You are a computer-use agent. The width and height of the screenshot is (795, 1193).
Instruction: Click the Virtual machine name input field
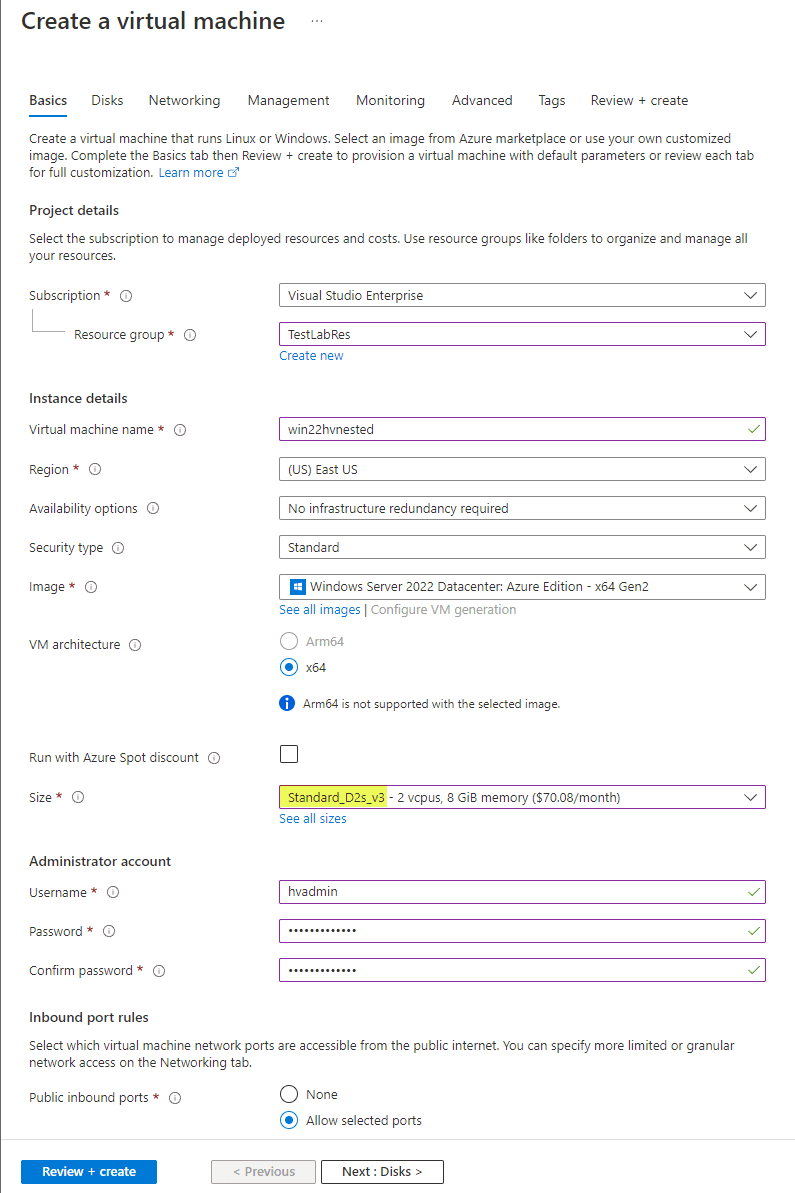pos(522,429)
